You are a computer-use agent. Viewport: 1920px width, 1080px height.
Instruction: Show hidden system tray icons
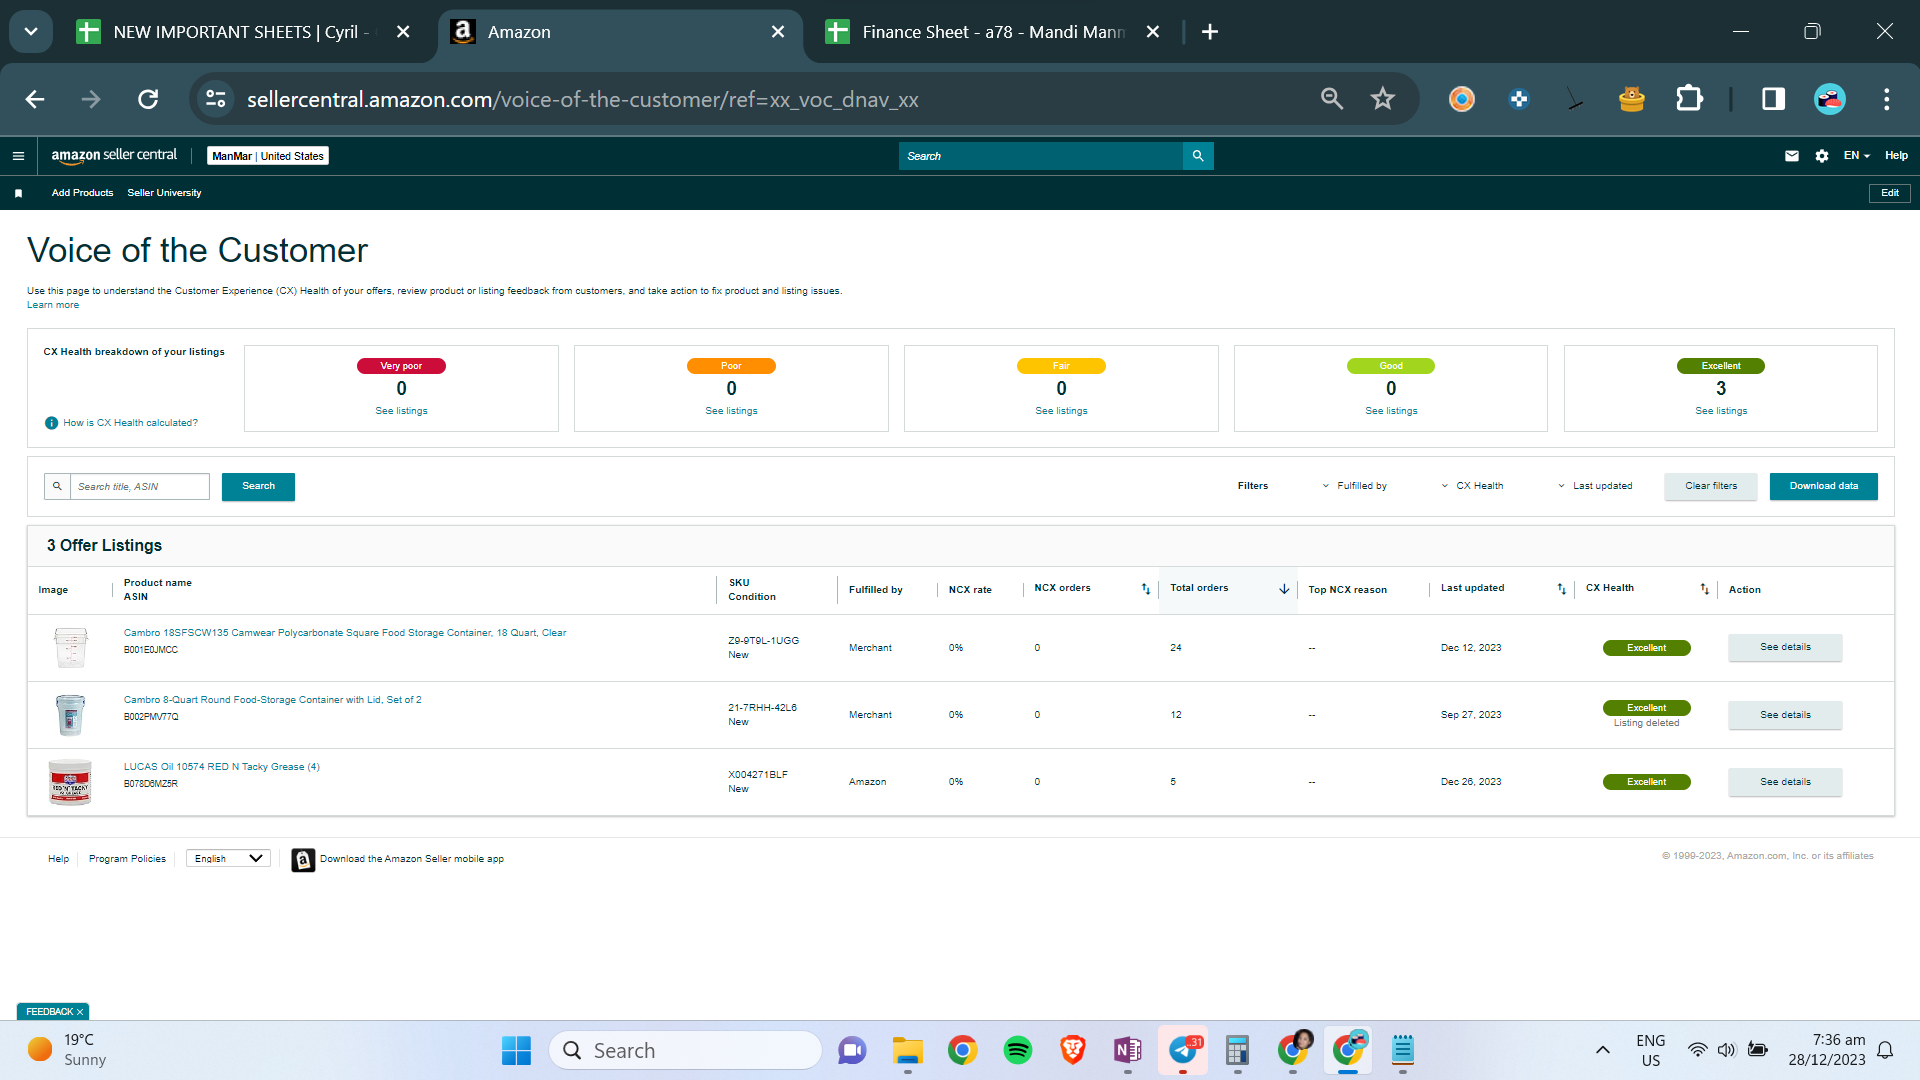pyautogui.click(x=1603, y=1050)
